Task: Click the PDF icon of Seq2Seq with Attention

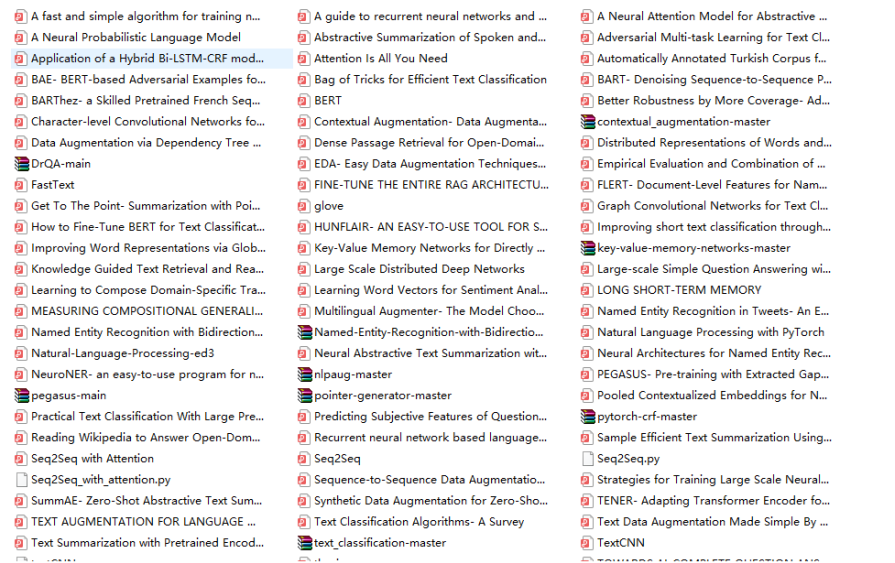Action: click(21, 459)
